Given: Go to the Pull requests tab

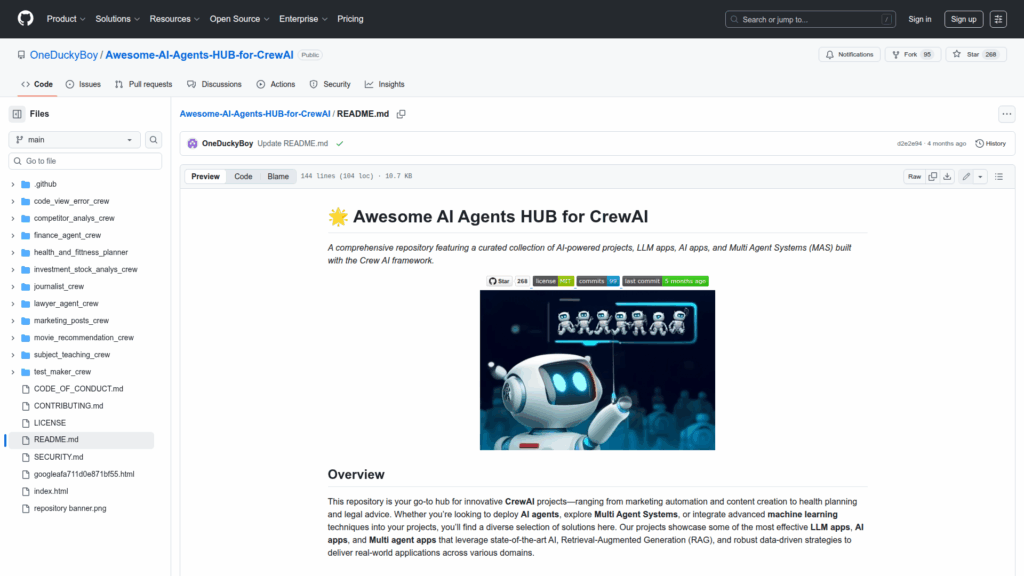Looking at the screenshot, I should coord(143,84).
